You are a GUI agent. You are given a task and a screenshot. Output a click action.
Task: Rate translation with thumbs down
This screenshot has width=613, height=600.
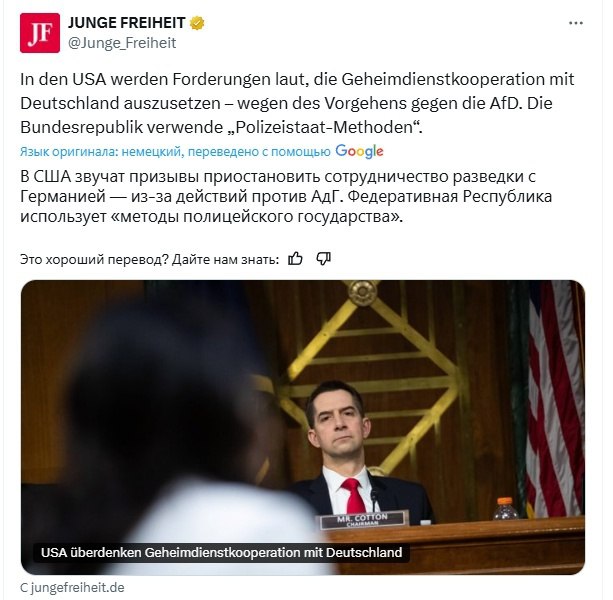[x=323, y=259]
